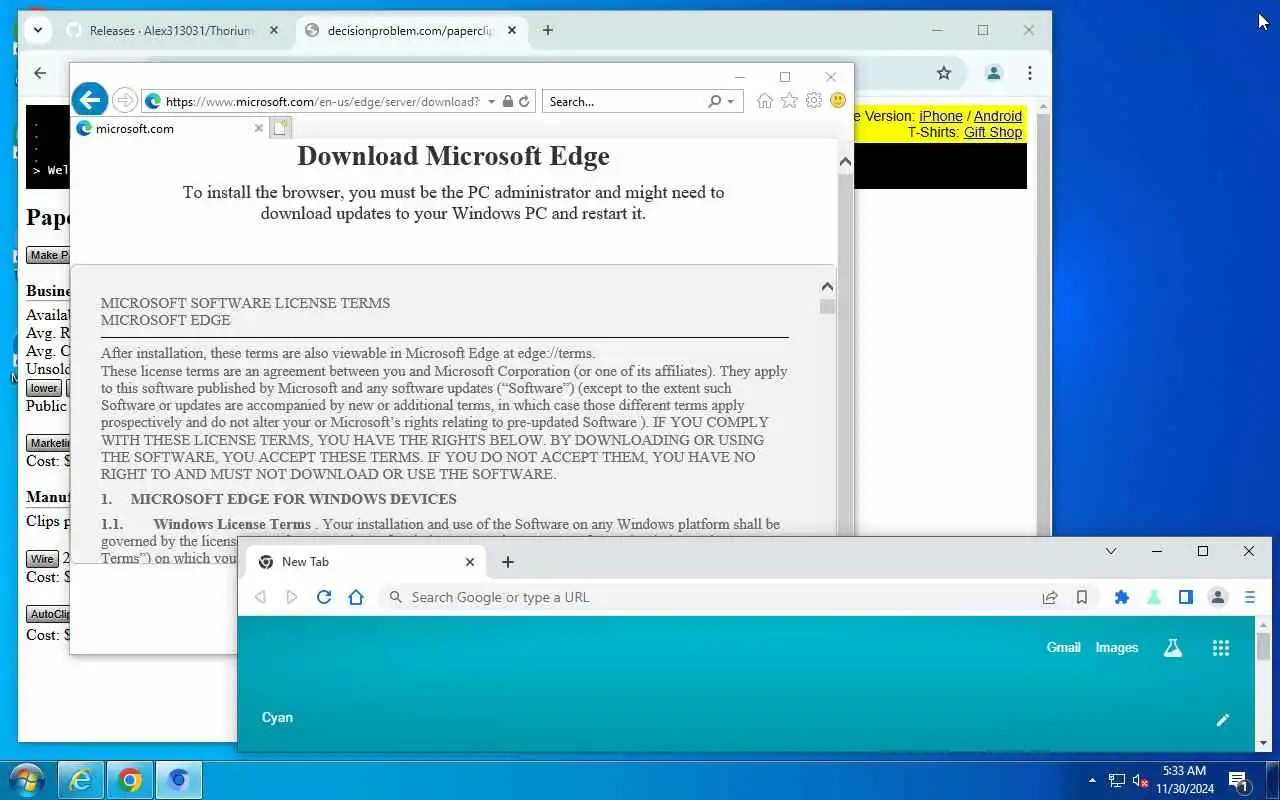Click forward arrow in the New Tab browser
This screenshot has height=800, width=1280.
coord(292,597)
